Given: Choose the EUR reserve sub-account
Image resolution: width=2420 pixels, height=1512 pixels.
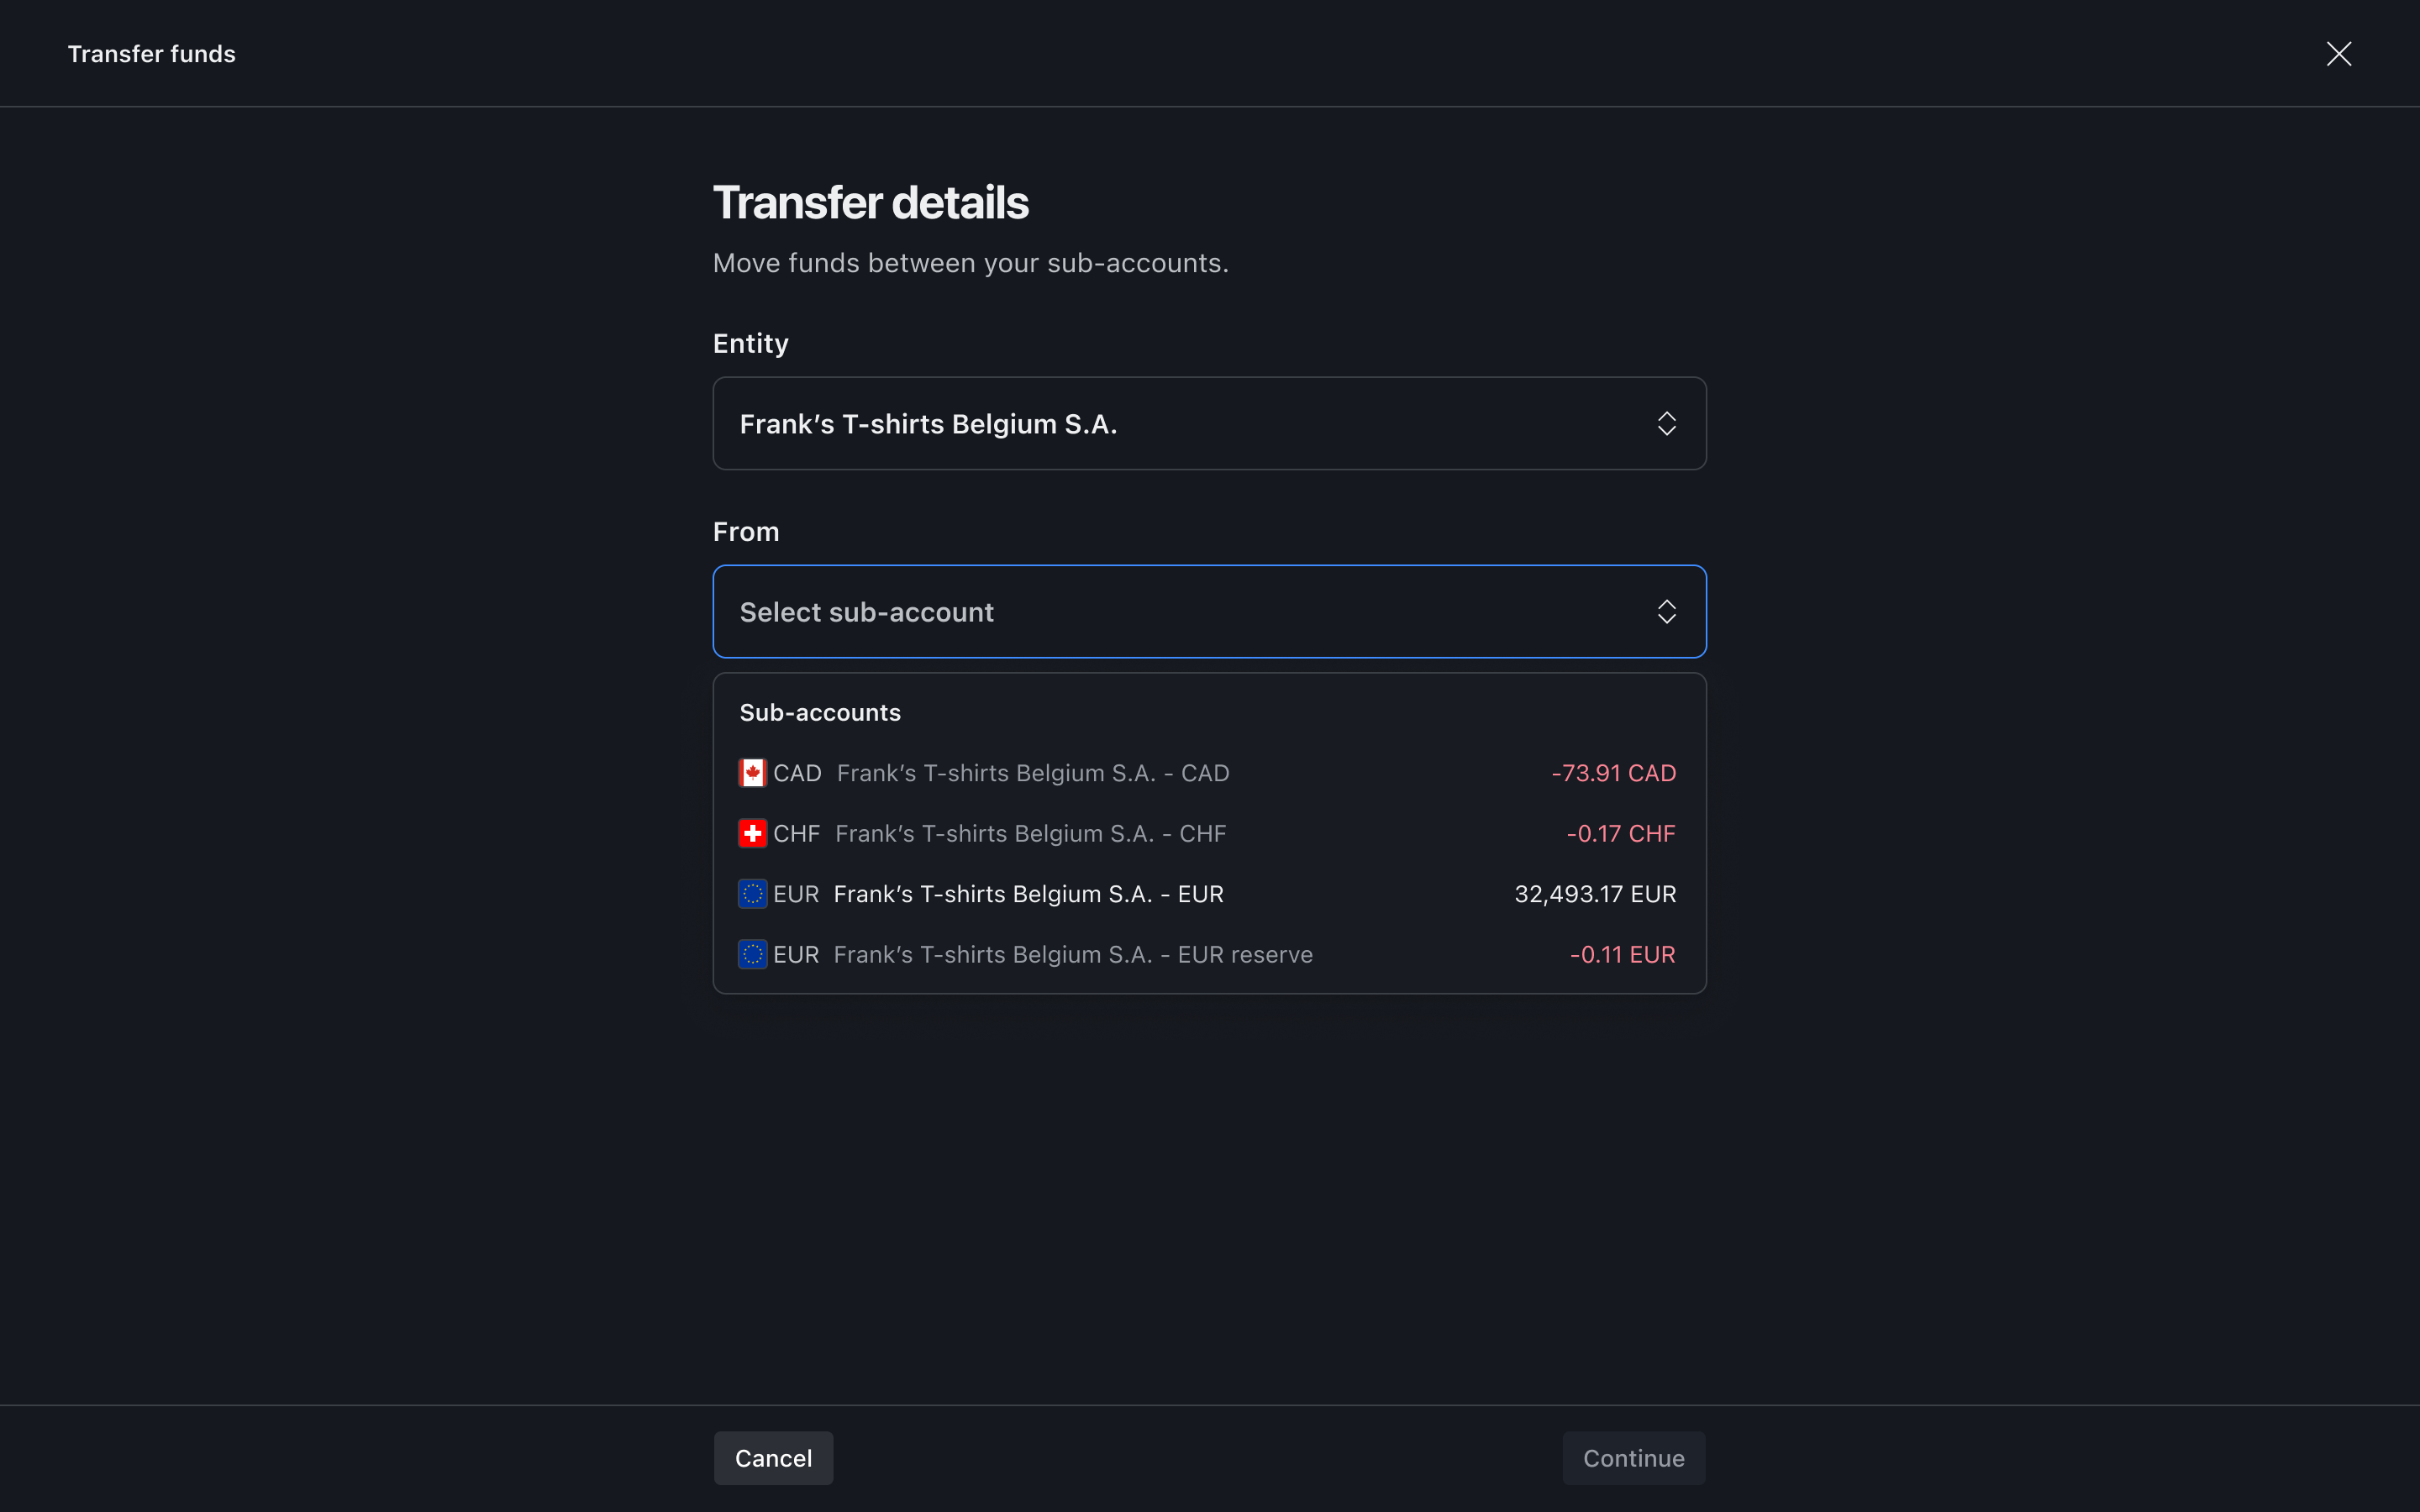Looking at the screenshot, I should click(x=1209, y=954).
